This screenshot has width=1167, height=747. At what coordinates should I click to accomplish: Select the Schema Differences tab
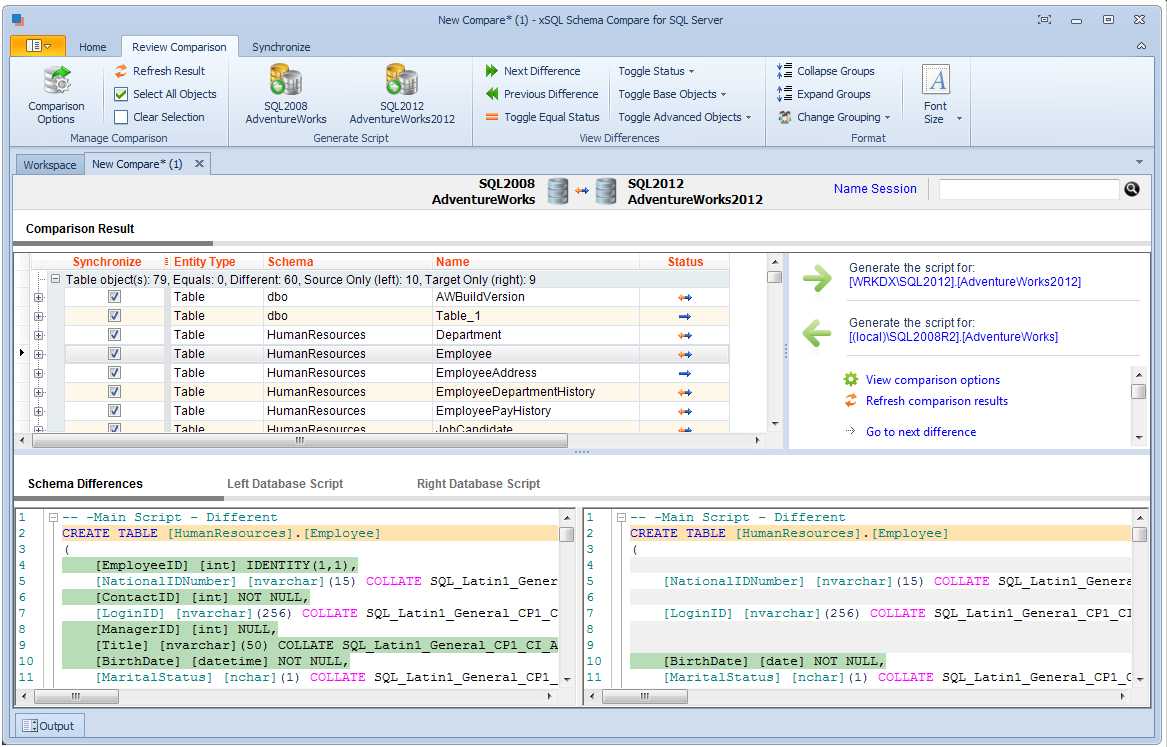point(85,484)
